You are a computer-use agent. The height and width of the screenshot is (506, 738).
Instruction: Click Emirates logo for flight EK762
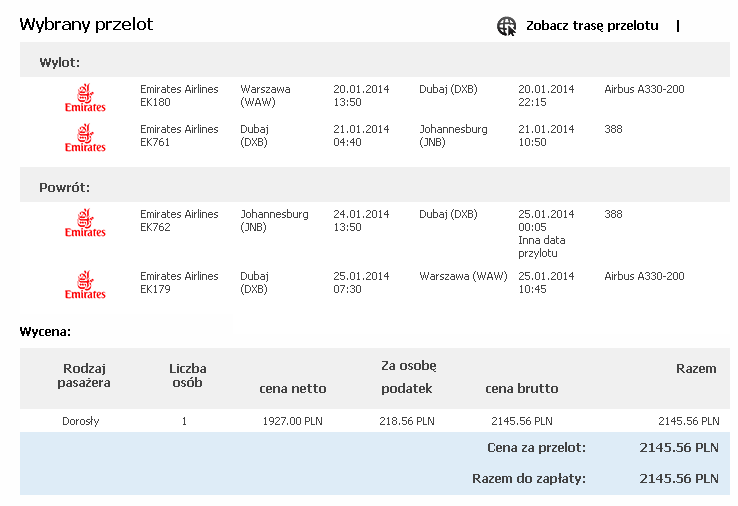[85, 223]
